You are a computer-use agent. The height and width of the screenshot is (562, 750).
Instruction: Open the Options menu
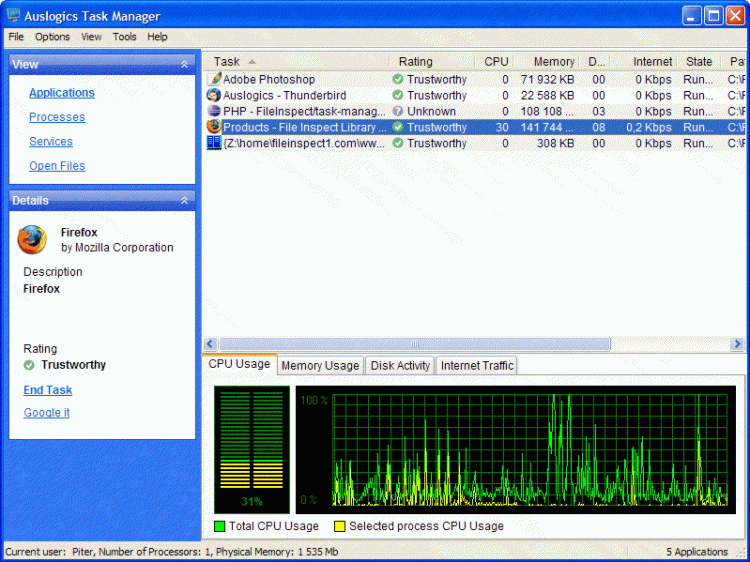(52, 37)
